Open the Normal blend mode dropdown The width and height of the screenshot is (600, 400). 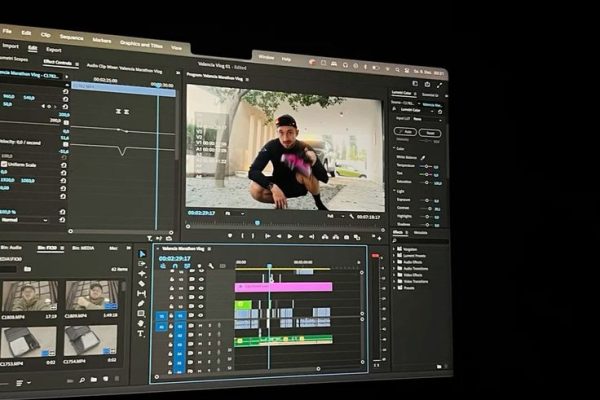(x=24, y=220)
